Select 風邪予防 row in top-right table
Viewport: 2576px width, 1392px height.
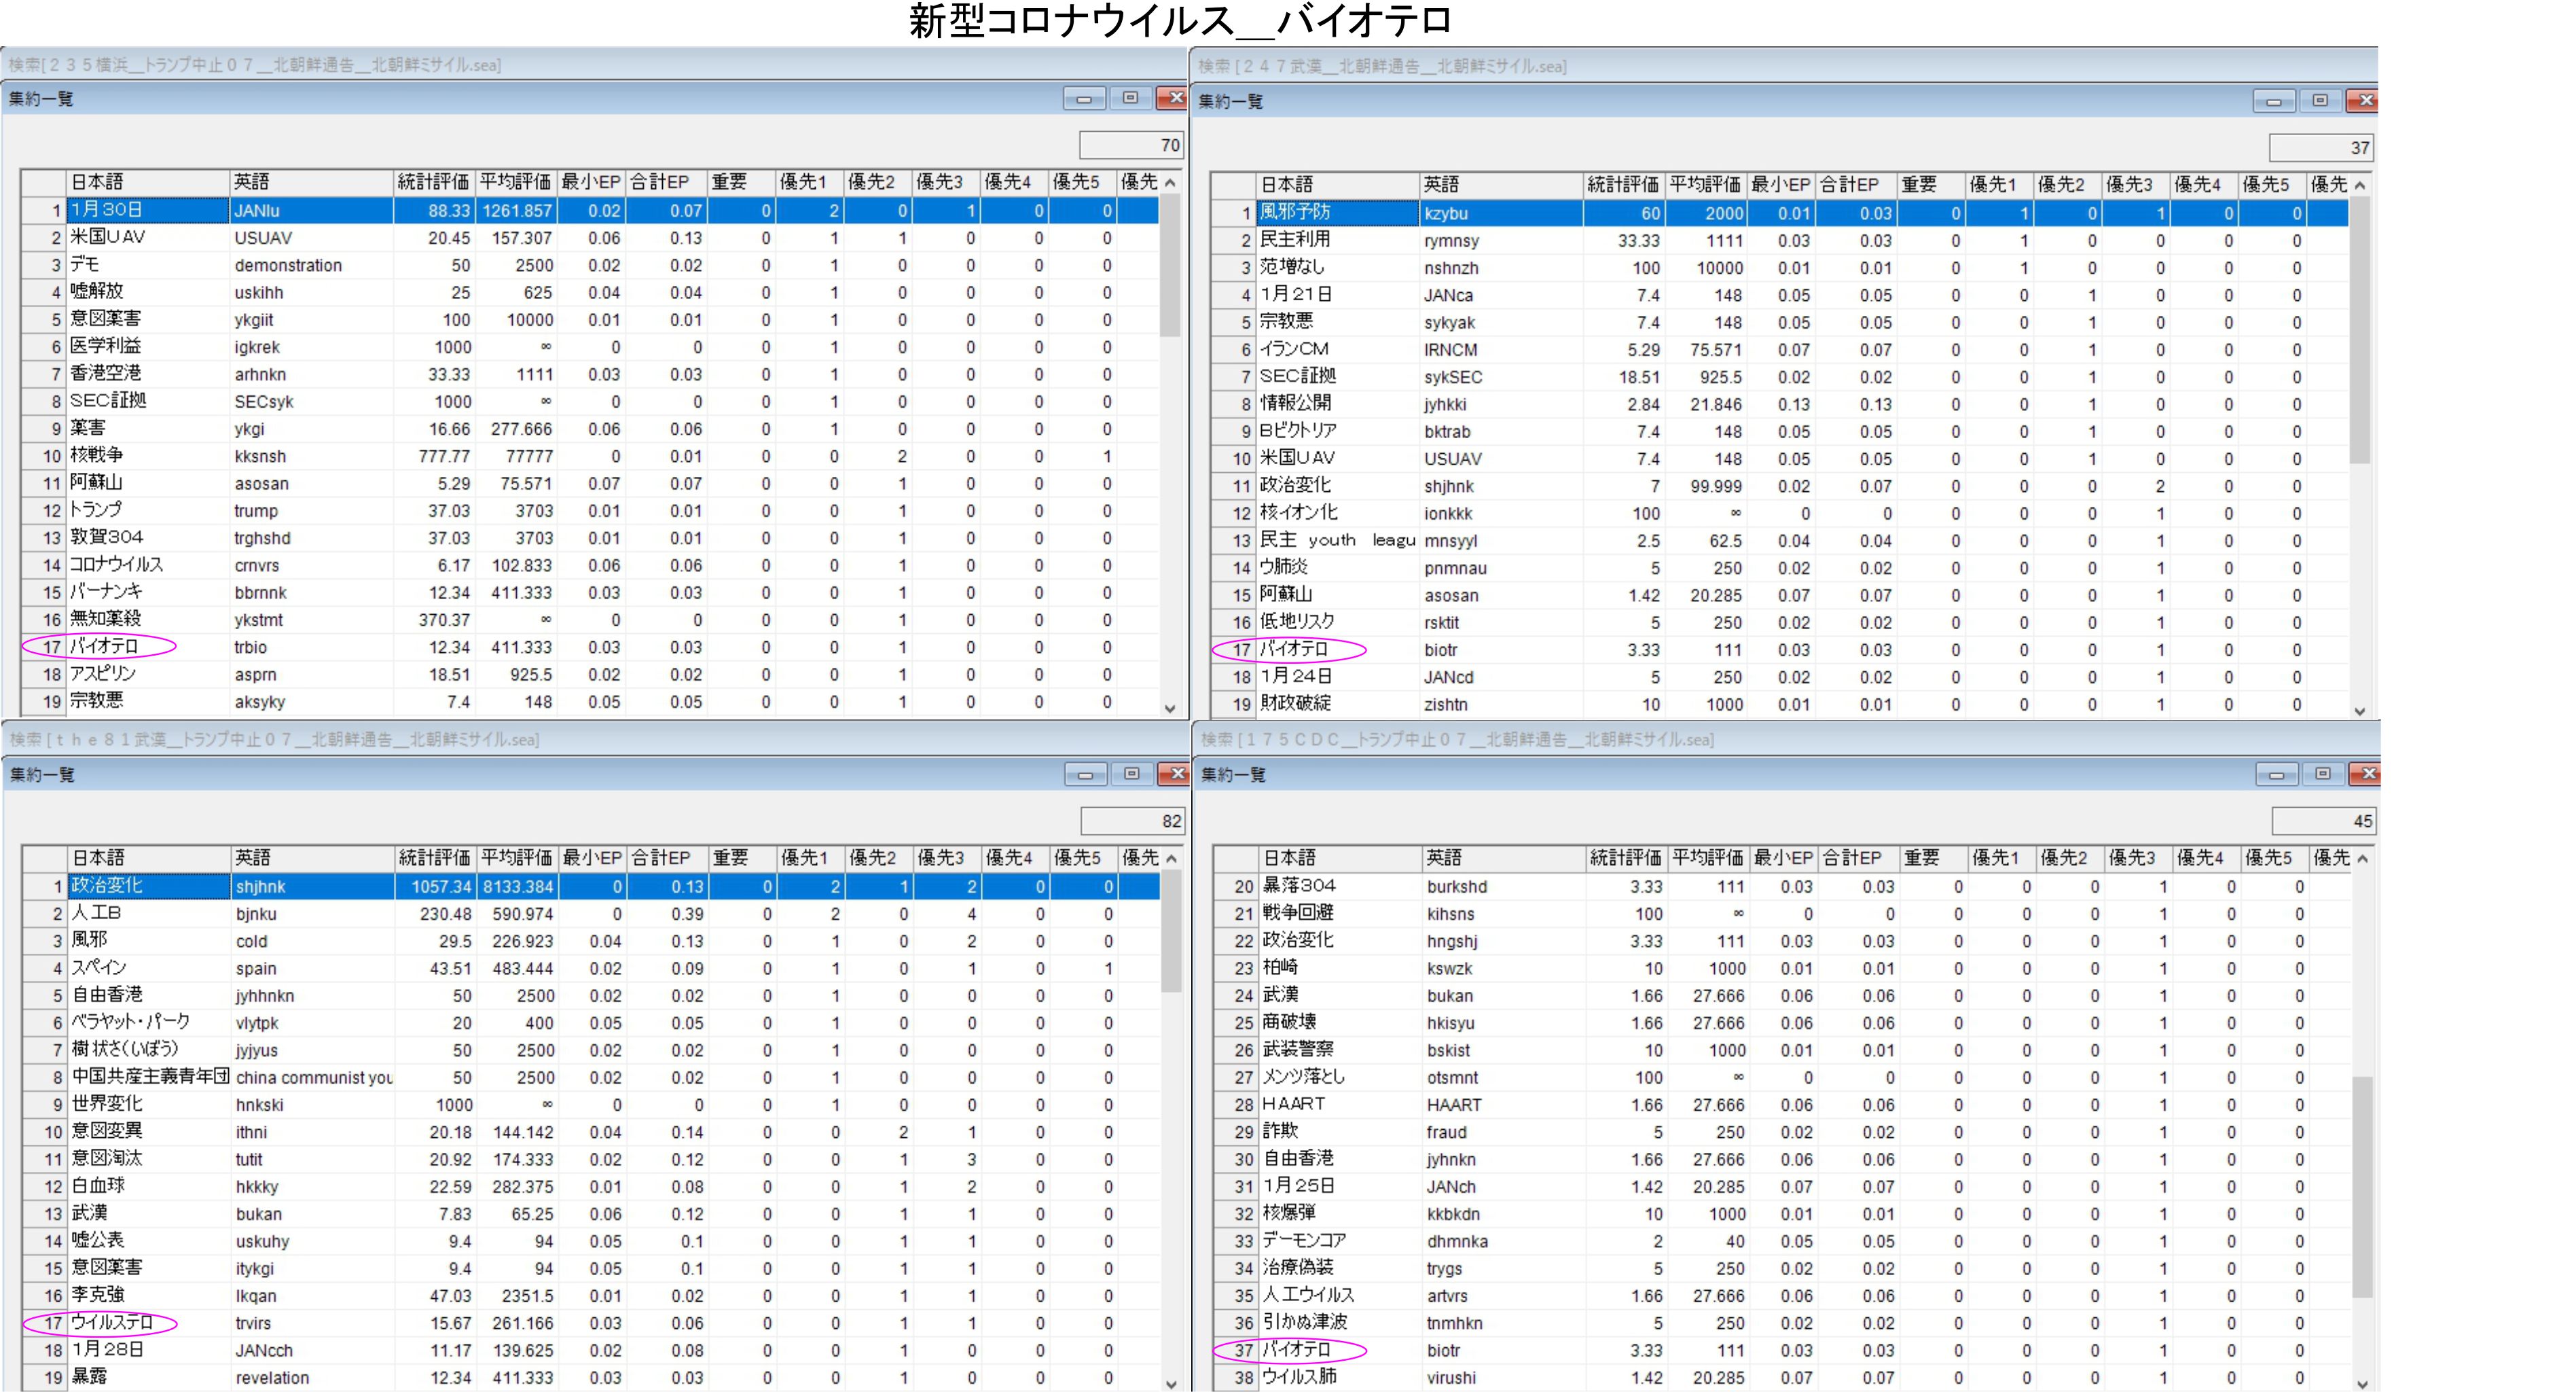(x=1295, y=213)
